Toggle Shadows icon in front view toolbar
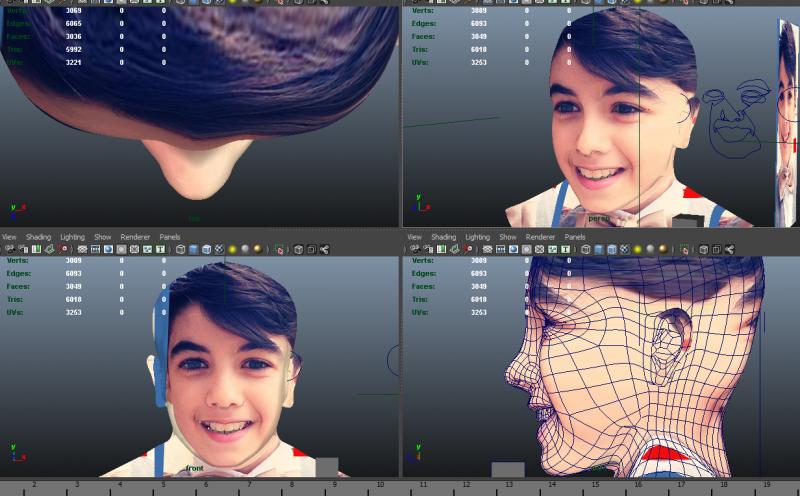 click(x=245, y=249)
